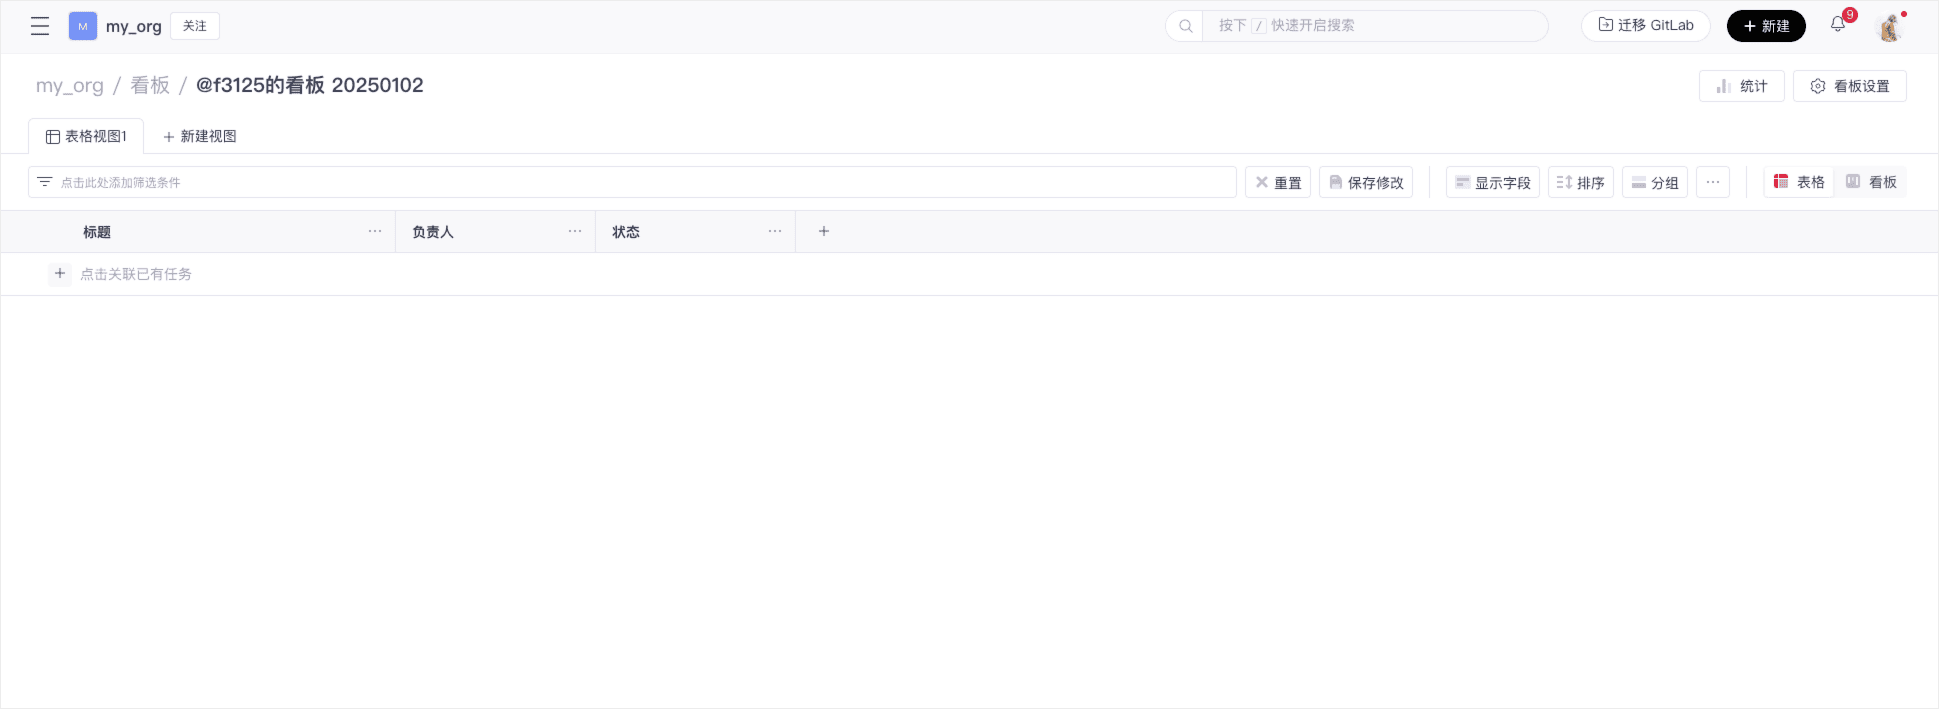Open the 分组 grouping options
Image resolution: width=1939 pixels, height=709 pixels.
pyautogui.click(x=1655, y=182)
